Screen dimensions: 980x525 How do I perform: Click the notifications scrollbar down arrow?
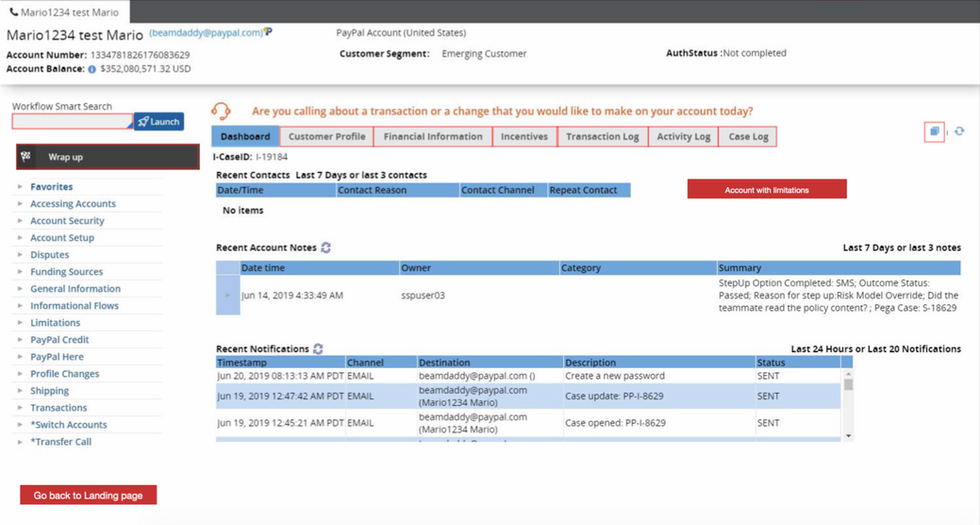click(848, 436)
